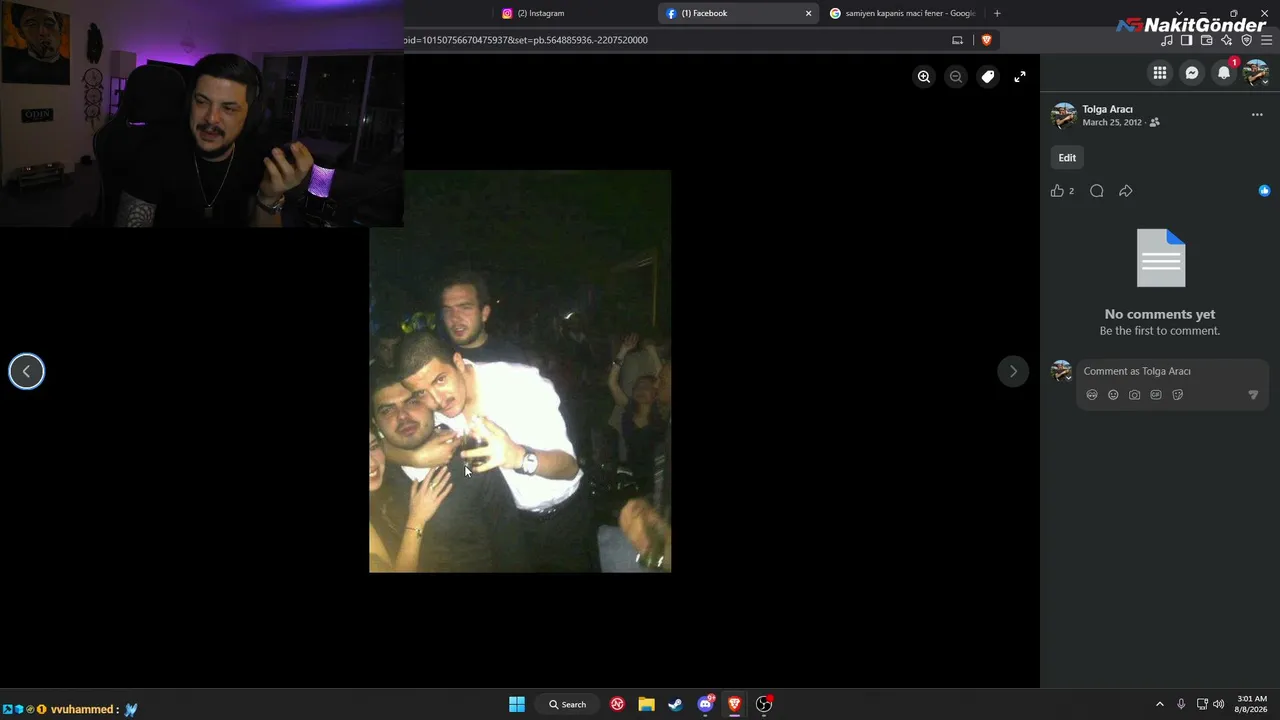Open poster's profile picture next to name
This screenshot has width=1280, height=720.
[1064, 115]
